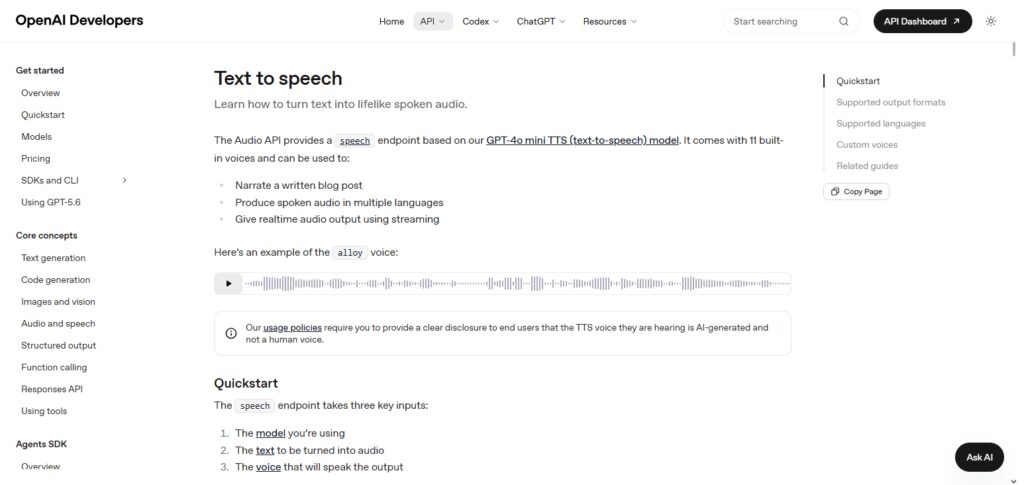Open Responses API in sidebar
The width and height of the screenshot is (1024, 485).
pos(52,389)
